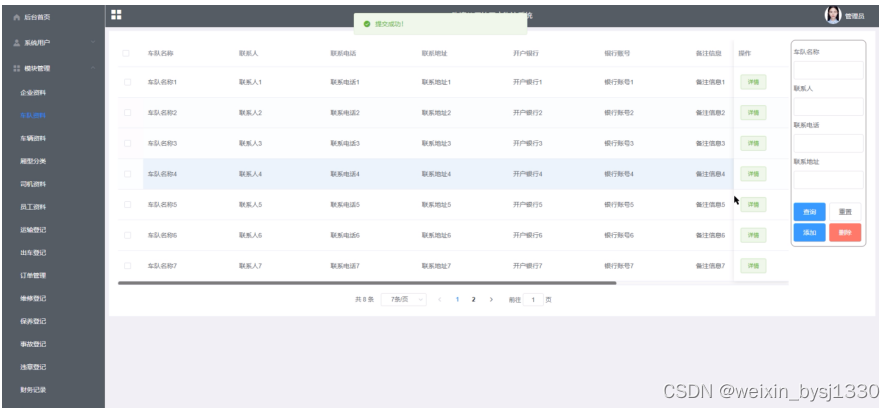Select page 1 in pagination
The width and height of the screenshot is (895, 411).
tap(457, 300)
